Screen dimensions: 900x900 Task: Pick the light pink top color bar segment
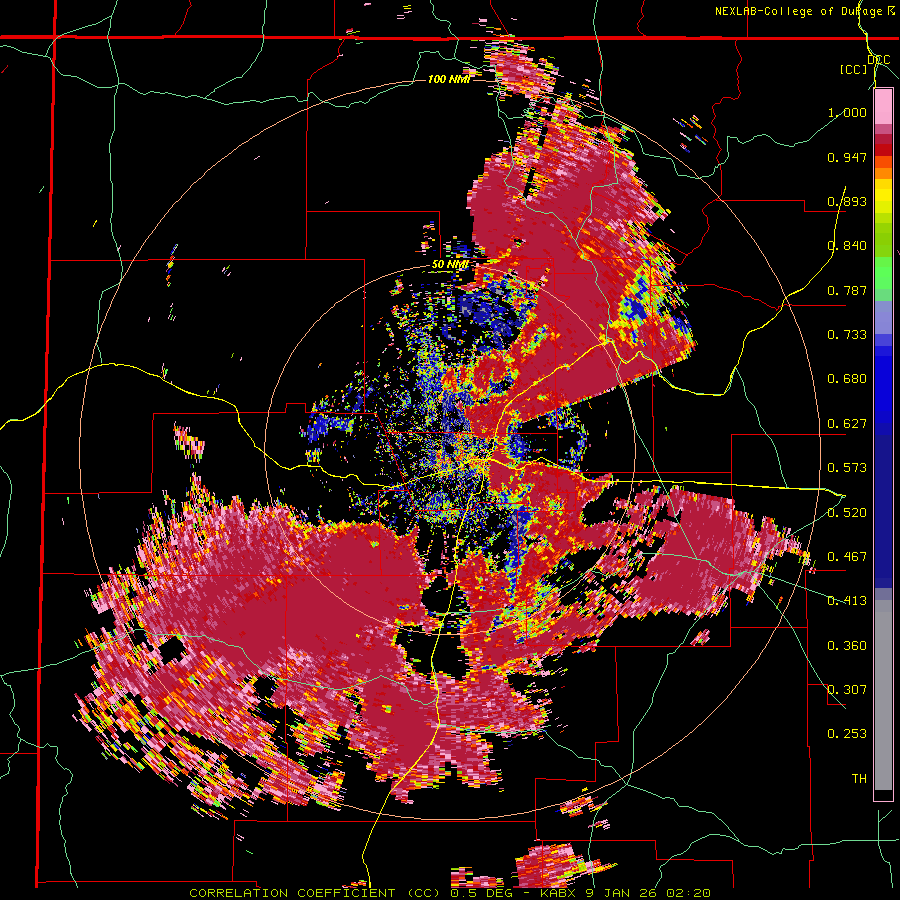tap(883, 107)
